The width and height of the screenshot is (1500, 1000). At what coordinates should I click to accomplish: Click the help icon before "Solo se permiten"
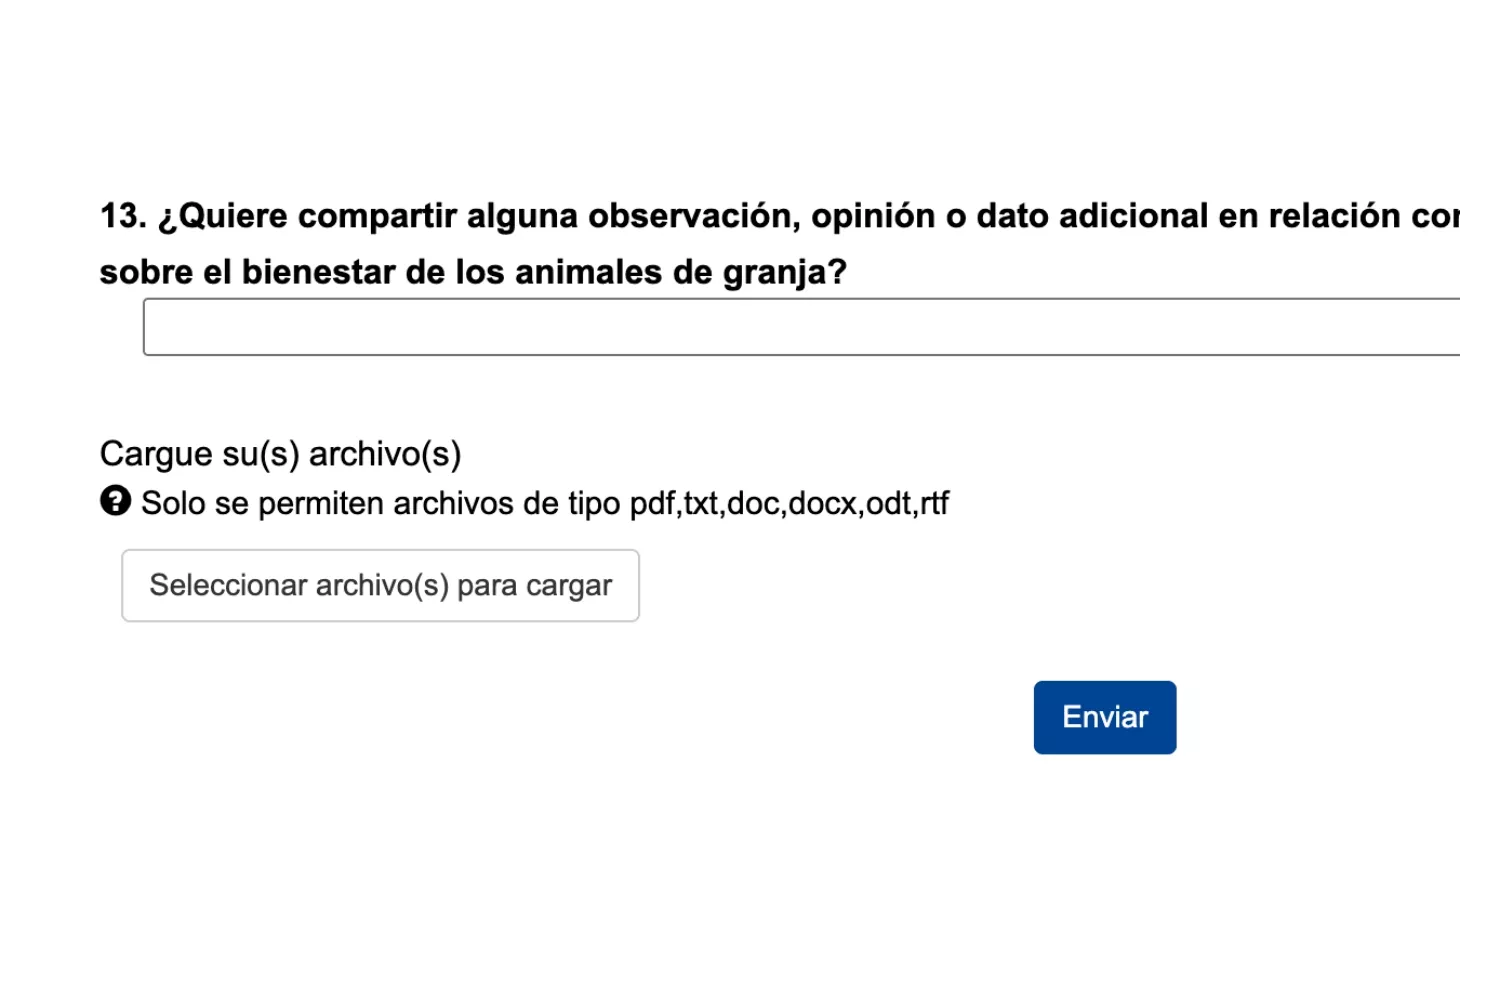115,500
